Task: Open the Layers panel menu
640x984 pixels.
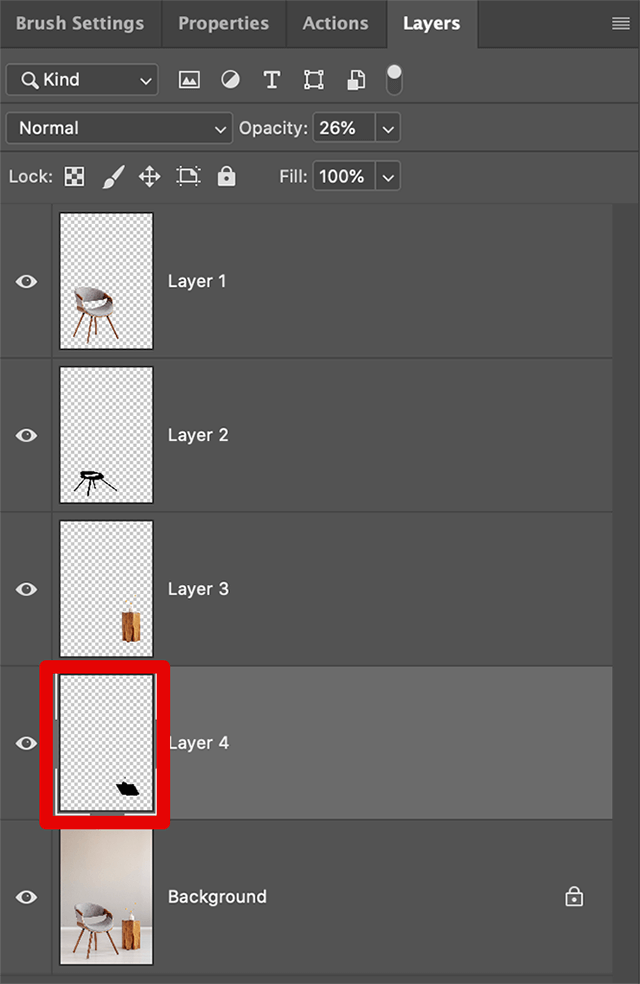Action: (x=620, y=23)
